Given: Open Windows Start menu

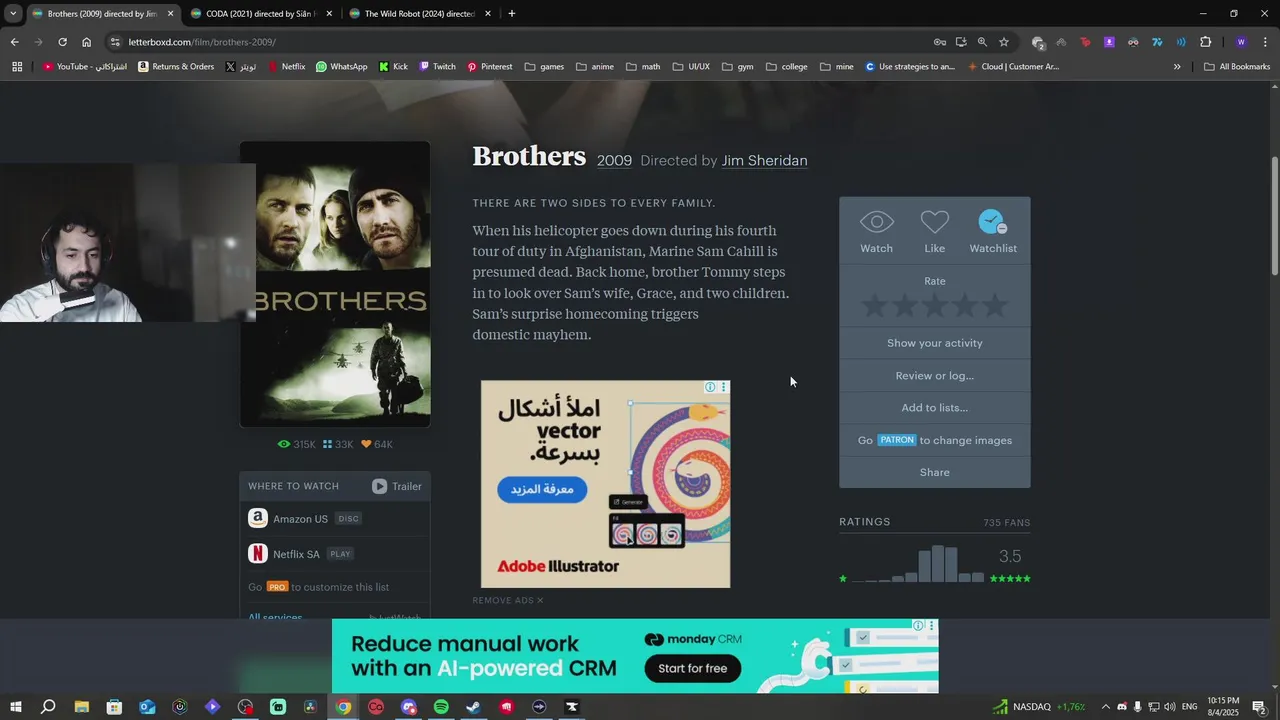Looking at the screenshot, I should [x=16, y=707].
